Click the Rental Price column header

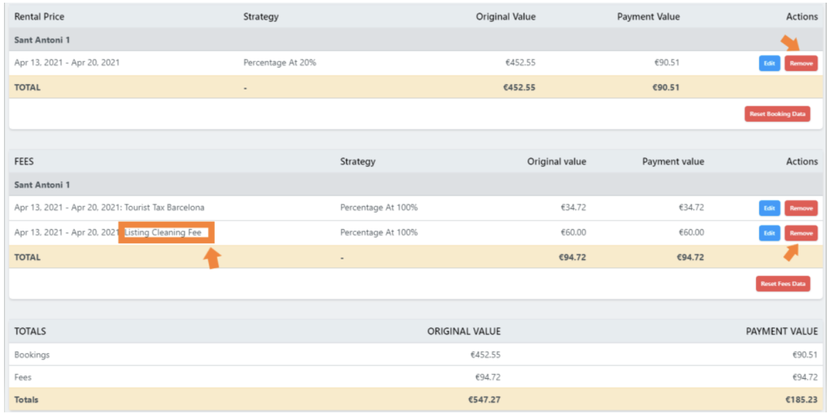pos(39,17)
